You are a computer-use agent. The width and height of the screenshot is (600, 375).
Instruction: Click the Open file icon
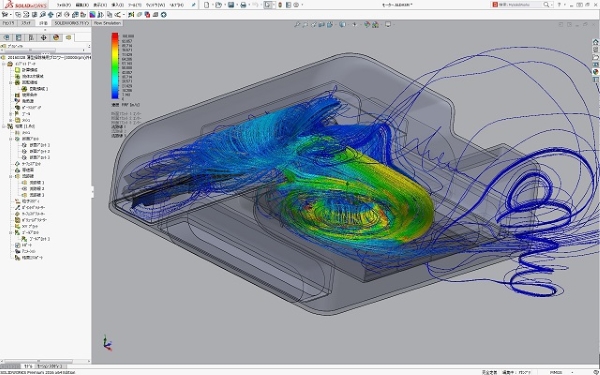(x=218, y=5)
